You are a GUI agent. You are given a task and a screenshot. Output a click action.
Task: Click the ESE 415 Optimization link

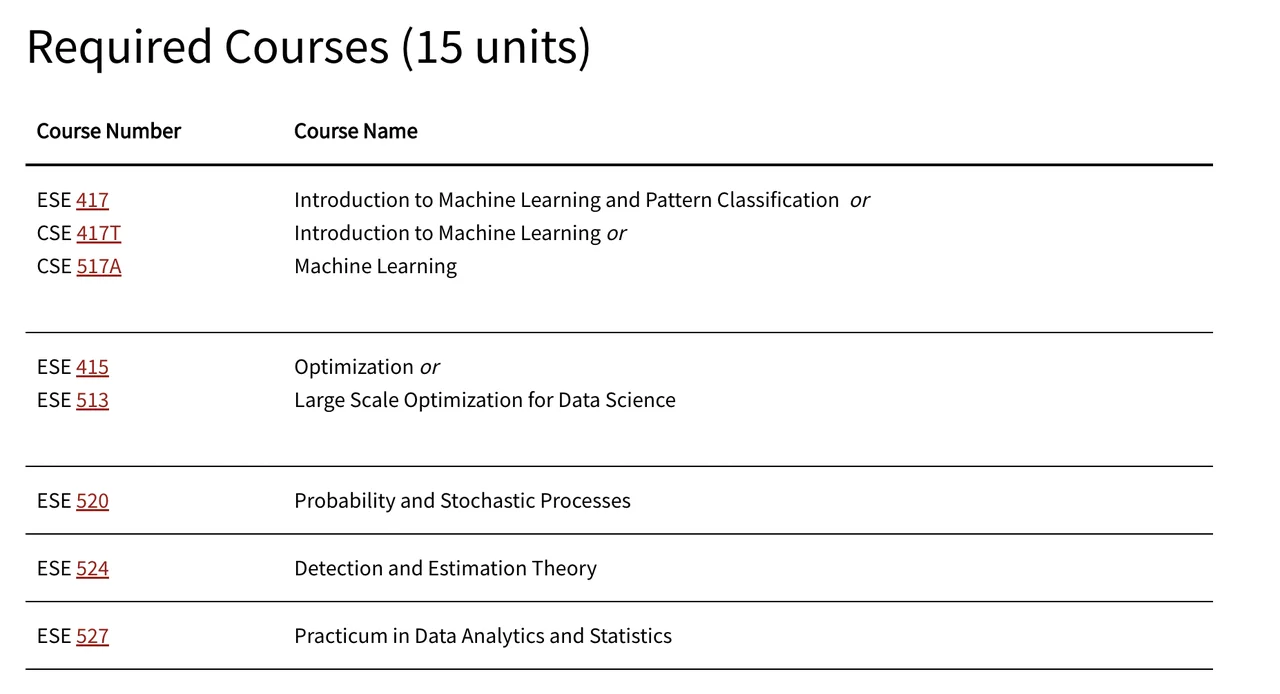(x=92, y=367)
